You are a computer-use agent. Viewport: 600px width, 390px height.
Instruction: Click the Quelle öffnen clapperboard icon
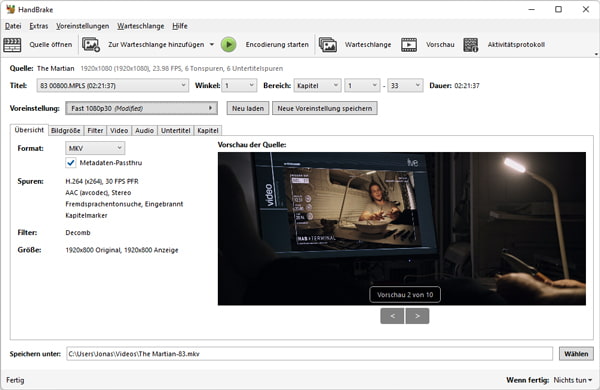(x=12, y=45)
